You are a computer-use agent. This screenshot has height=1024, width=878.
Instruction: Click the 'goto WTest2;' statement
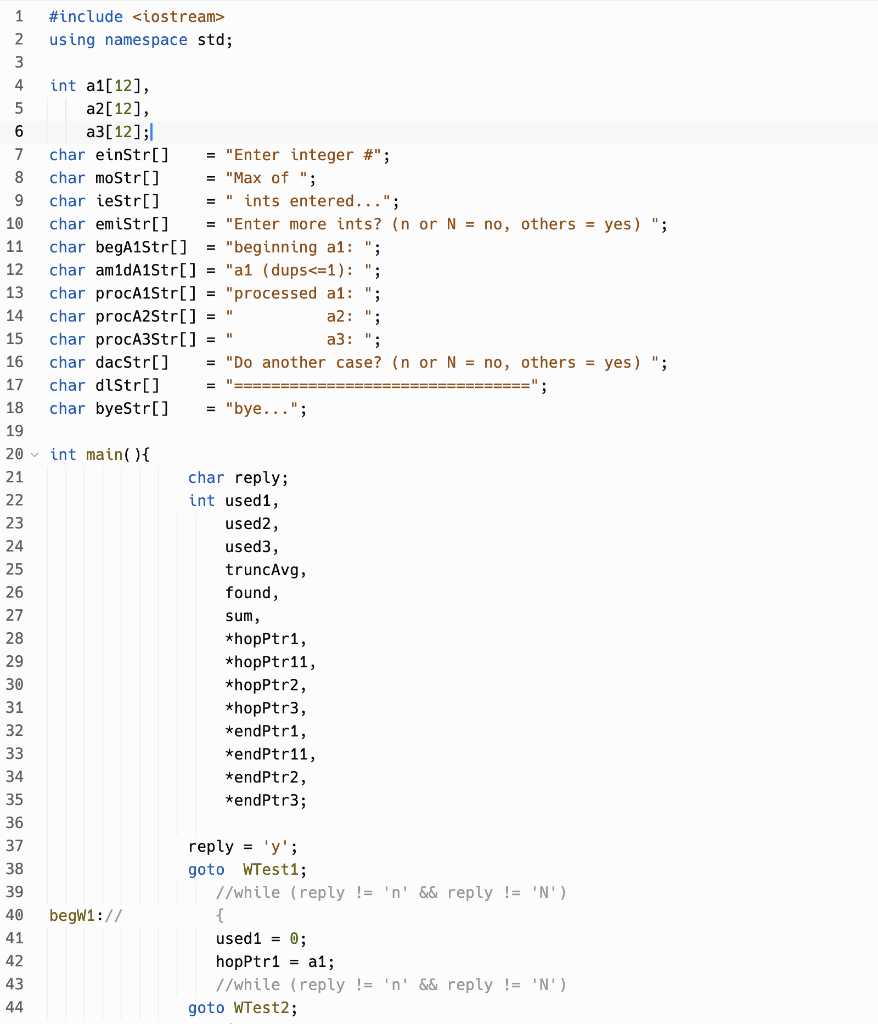[x=242, y=1008]
